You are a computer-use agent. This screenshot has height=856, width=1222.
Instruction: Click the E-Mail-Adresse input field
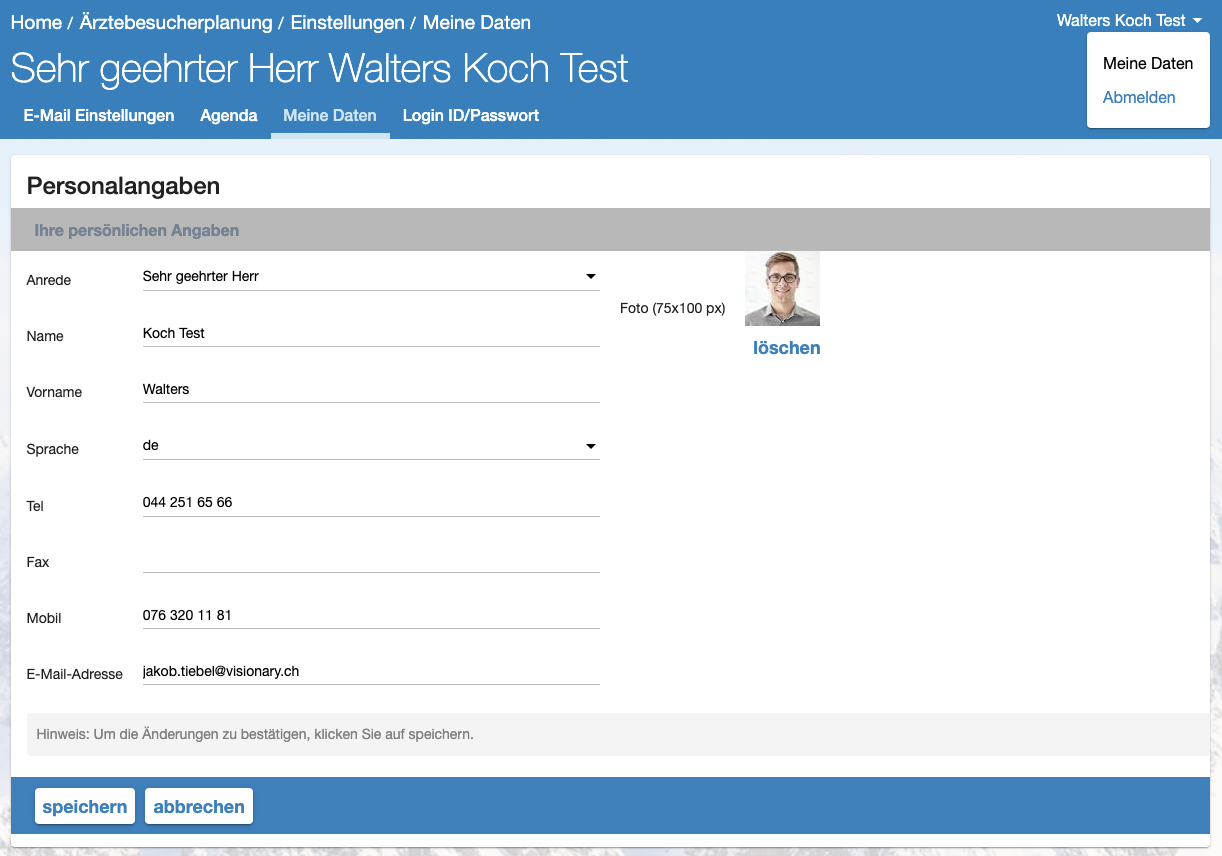[370, 671]
